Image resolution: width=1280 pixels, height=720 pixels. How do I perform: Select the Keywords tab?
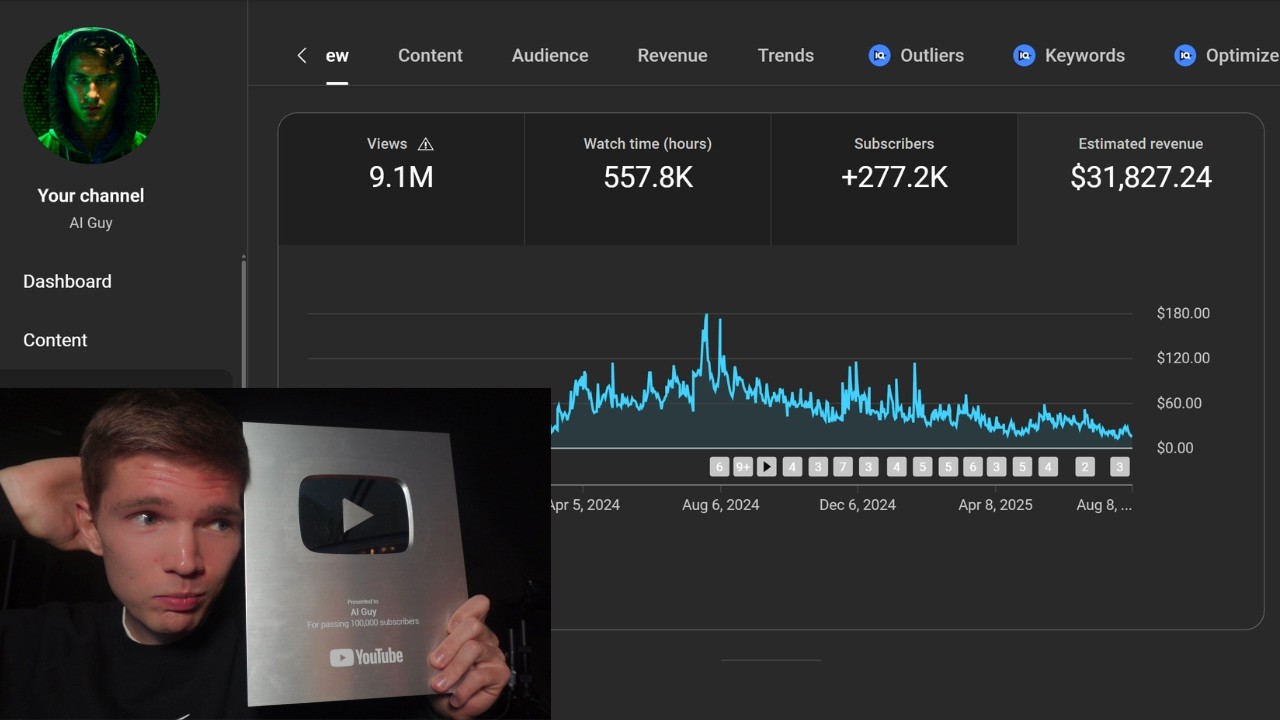pyautogui.click(x=1085, y=56)
